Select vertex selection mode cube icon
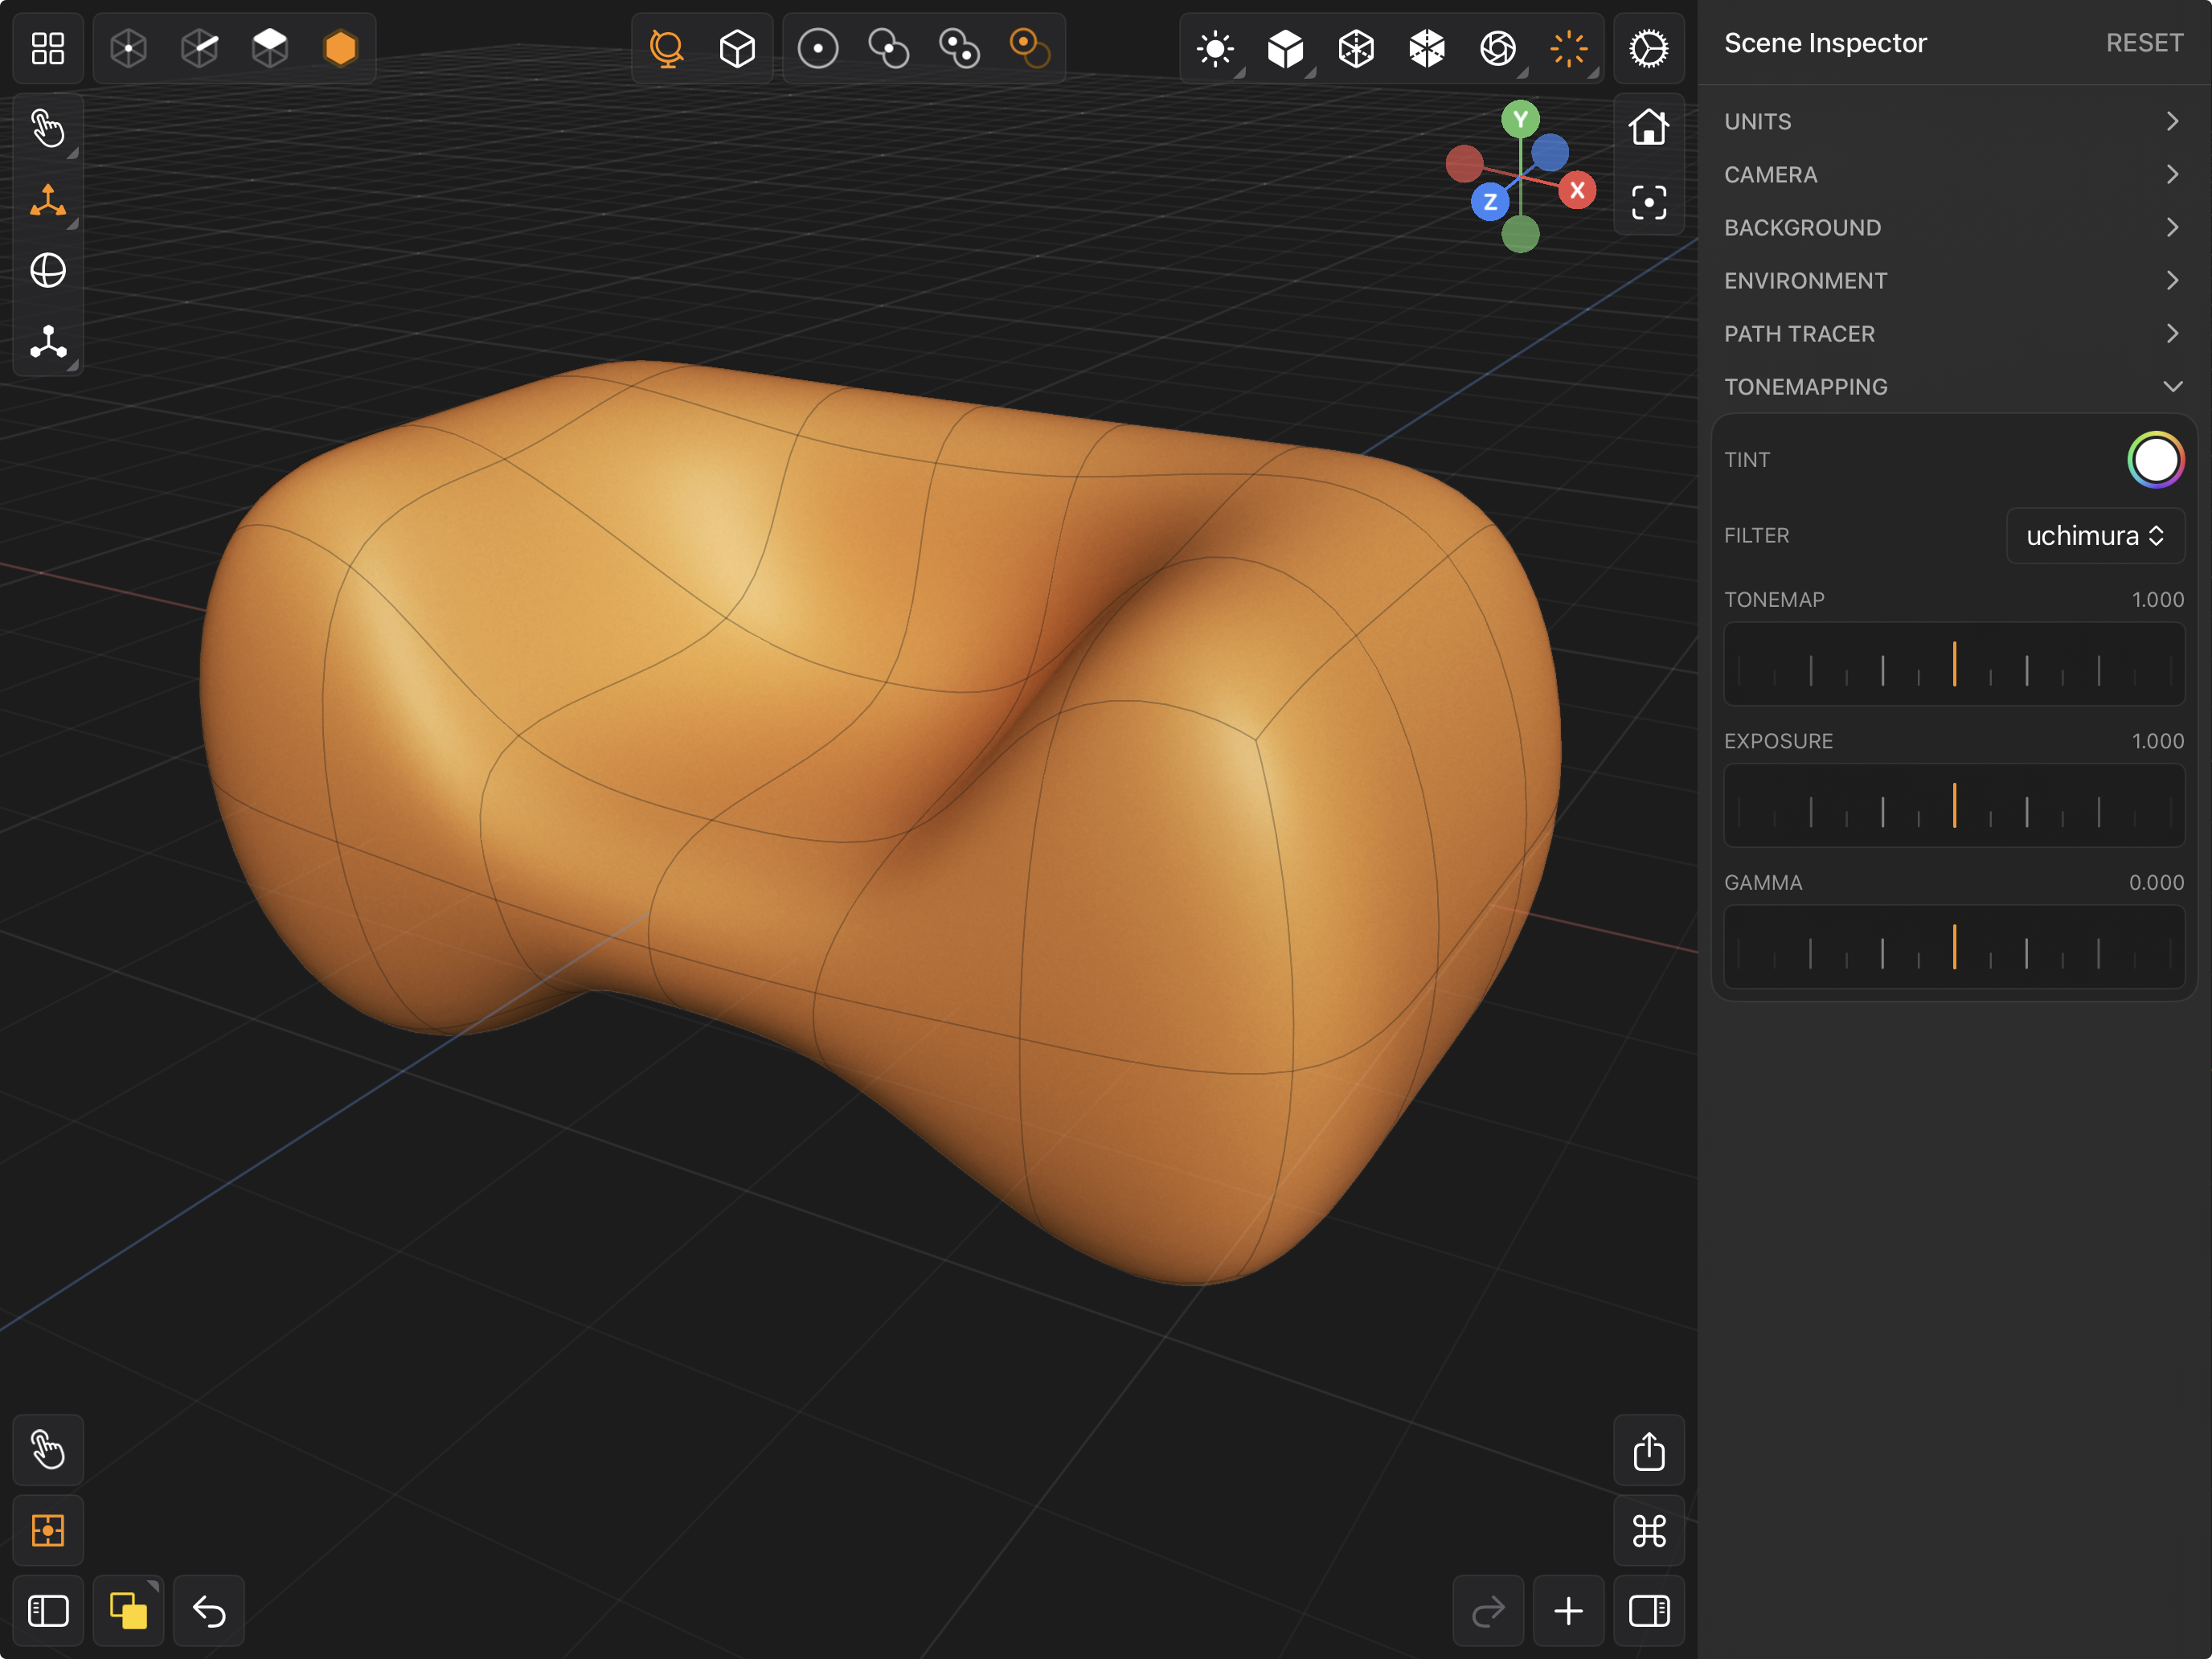This screenshot has height=1659, width=2212. click(x=129, y=48)
